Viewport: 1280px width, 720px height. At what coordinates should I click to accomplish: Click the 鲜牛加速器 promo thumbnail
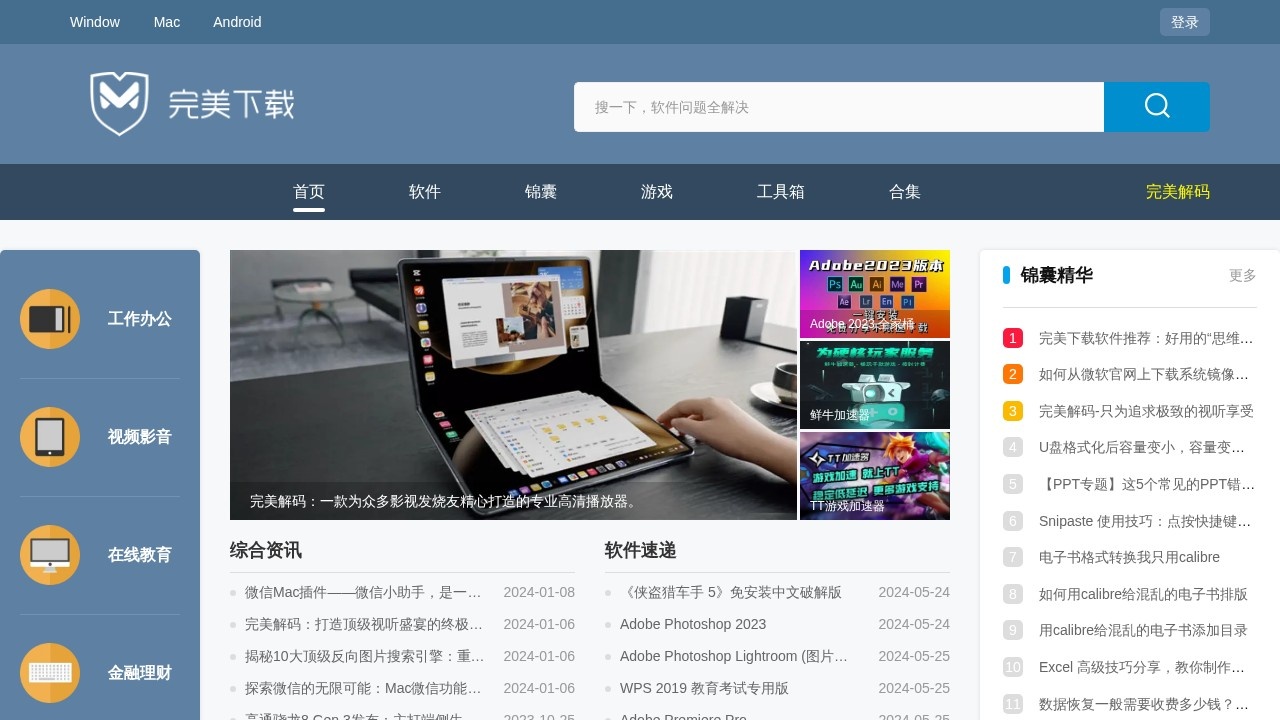pyautogui.click(x=874, y=385)
